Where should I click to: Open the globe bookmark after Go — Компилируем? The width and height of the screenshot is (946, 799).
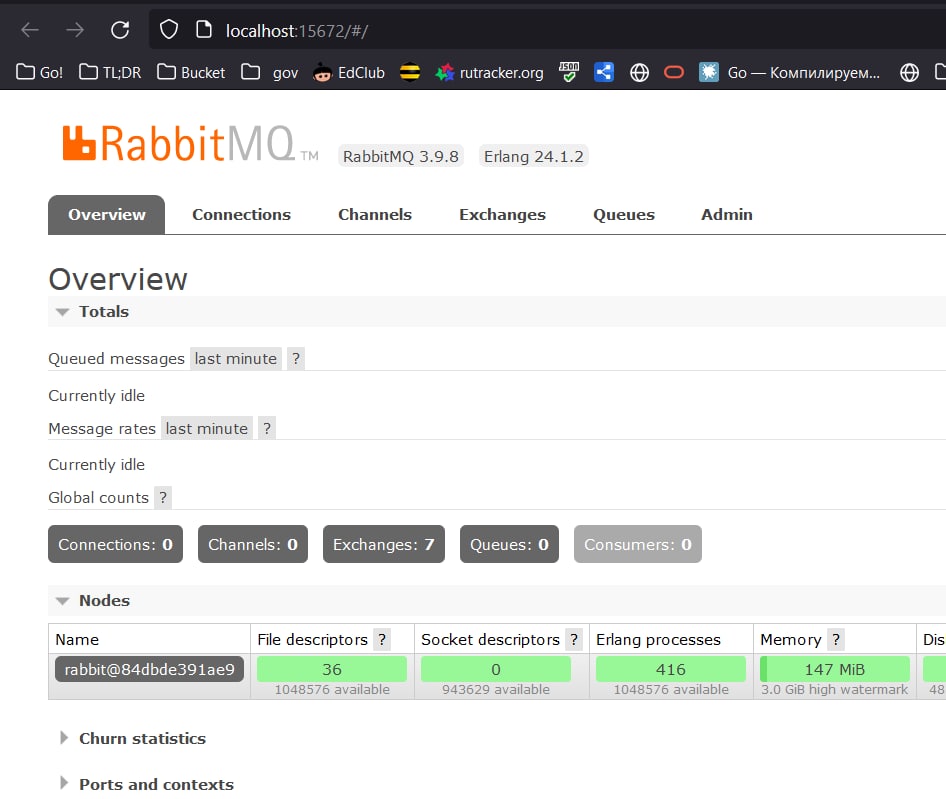click(x=909, y=72)
